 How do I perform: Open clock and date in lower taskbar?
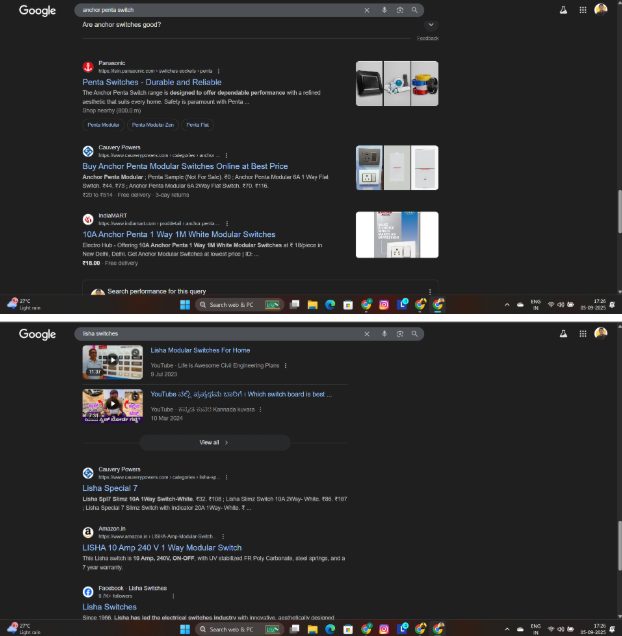click(593, 629)
